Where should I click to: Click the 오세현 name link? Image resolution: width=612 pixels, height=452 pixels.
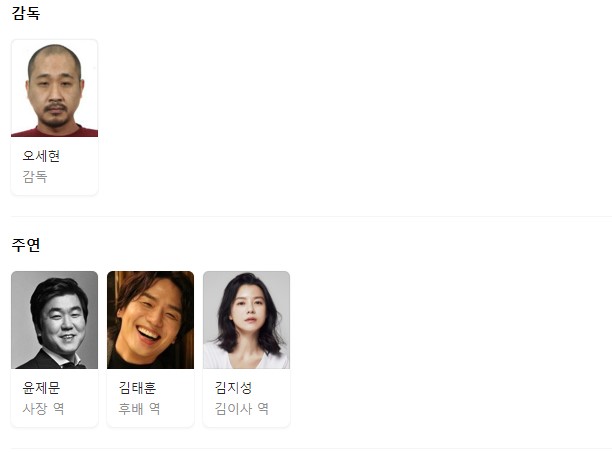tap(41, 156)
